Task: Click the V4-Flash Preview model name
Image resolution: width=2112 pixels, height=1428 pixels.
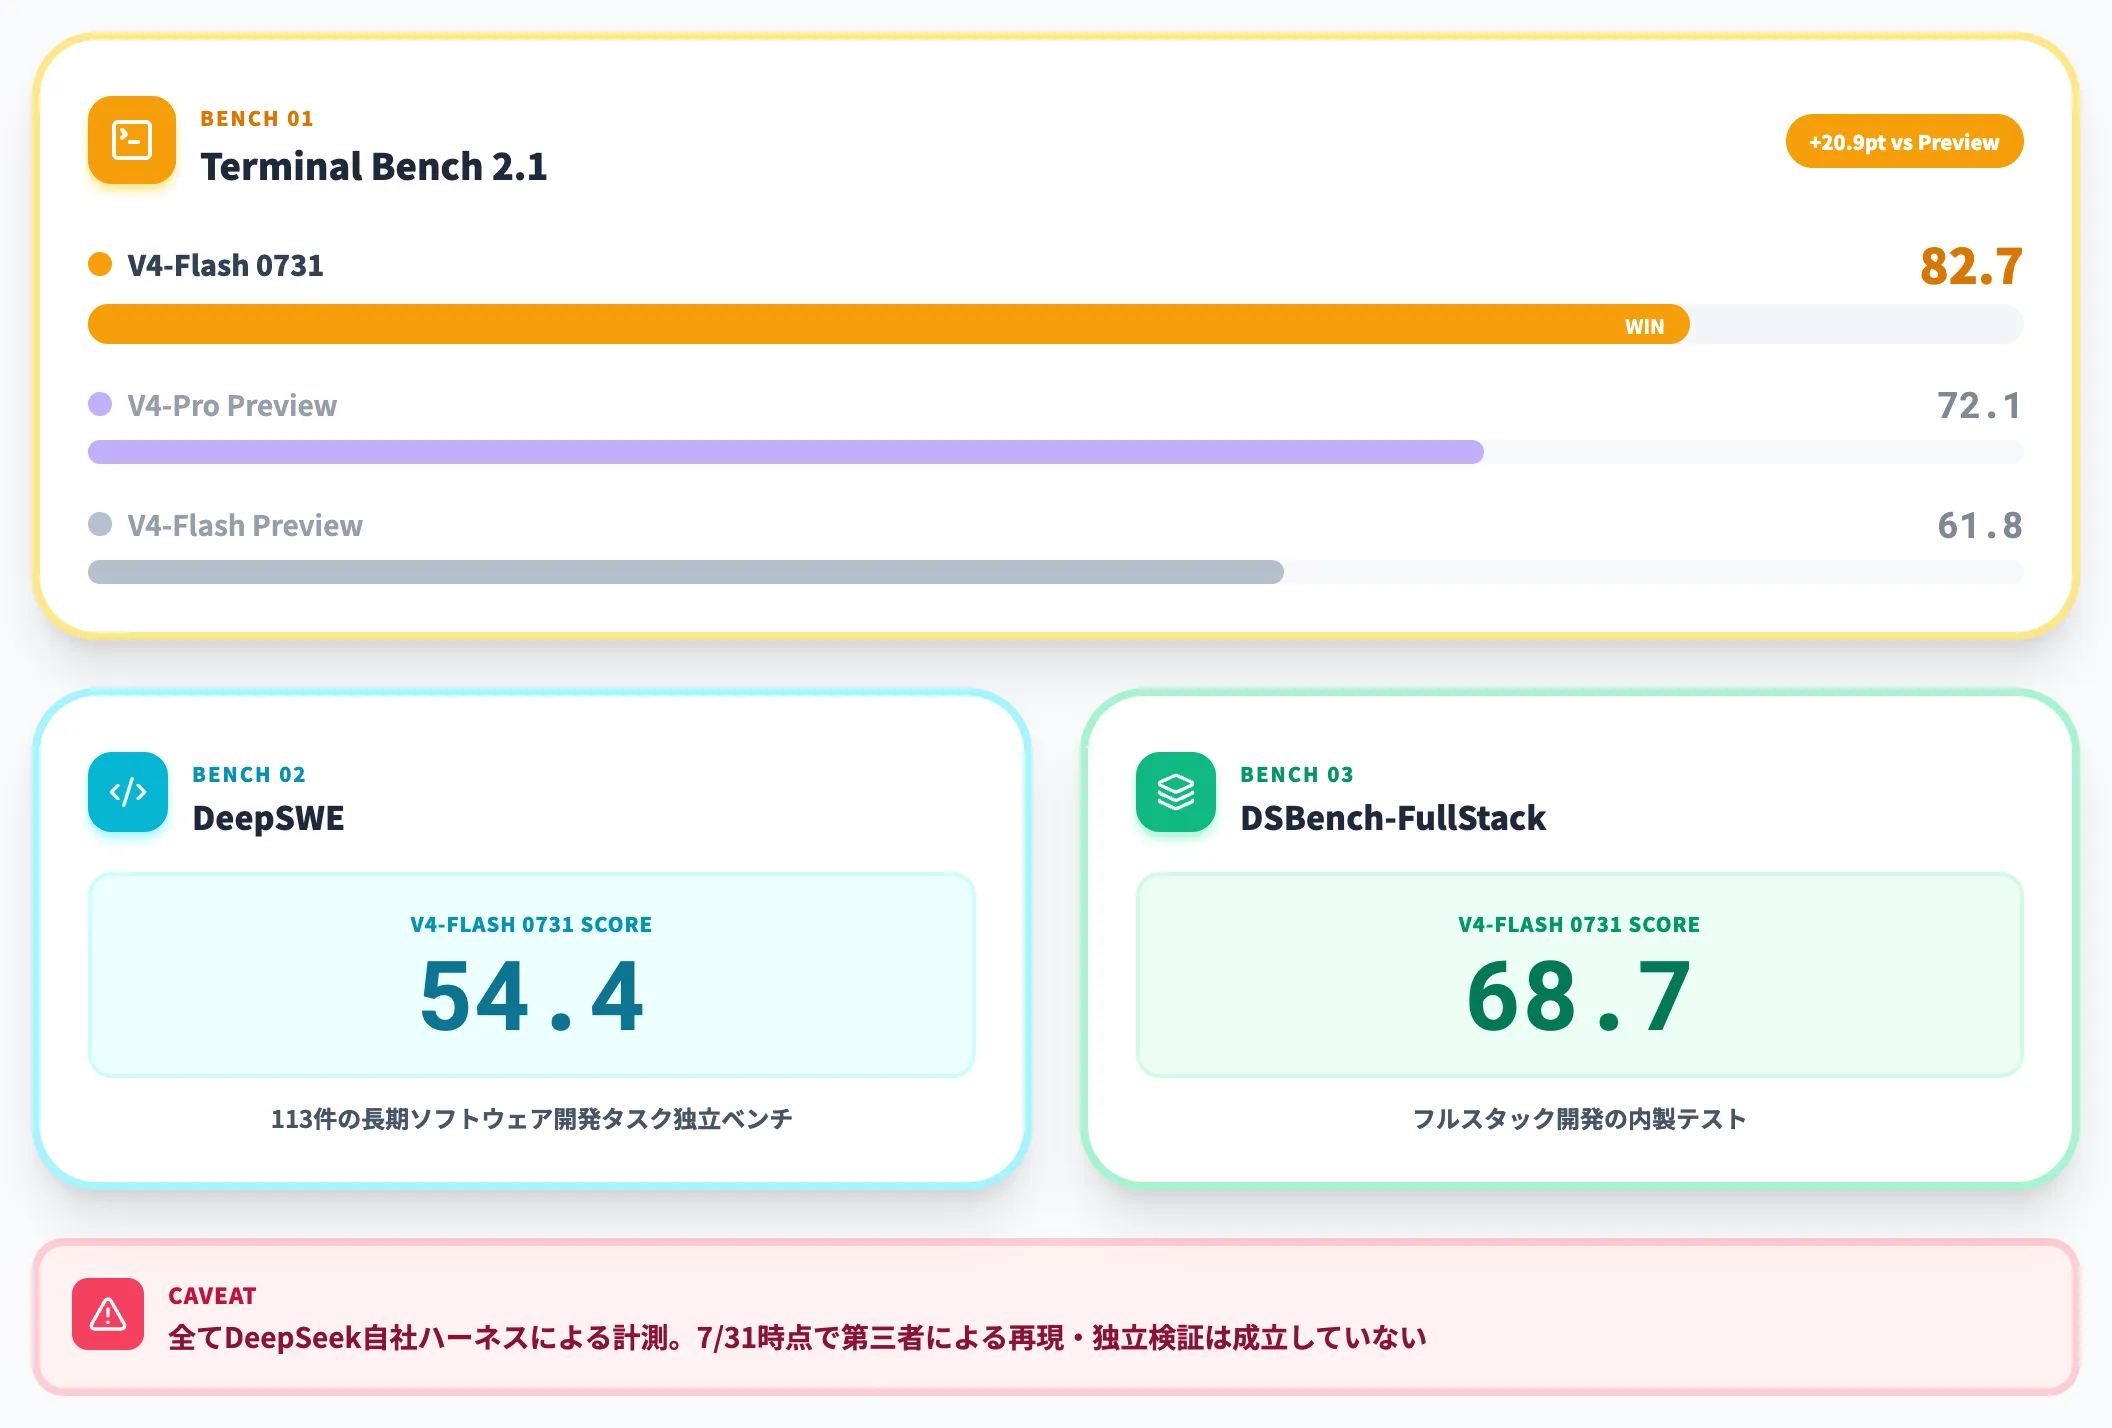Action: [245, 525]
